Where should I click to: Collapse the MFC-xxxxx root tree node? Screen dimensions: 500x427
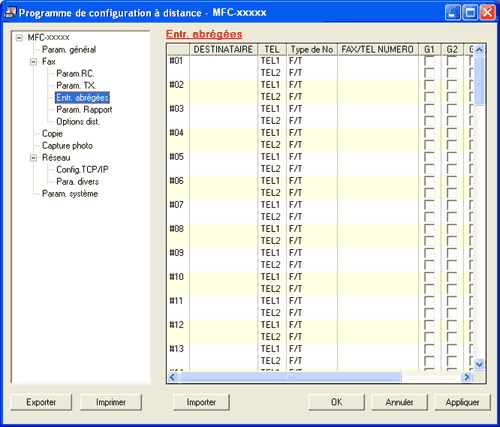coord(19,38)
